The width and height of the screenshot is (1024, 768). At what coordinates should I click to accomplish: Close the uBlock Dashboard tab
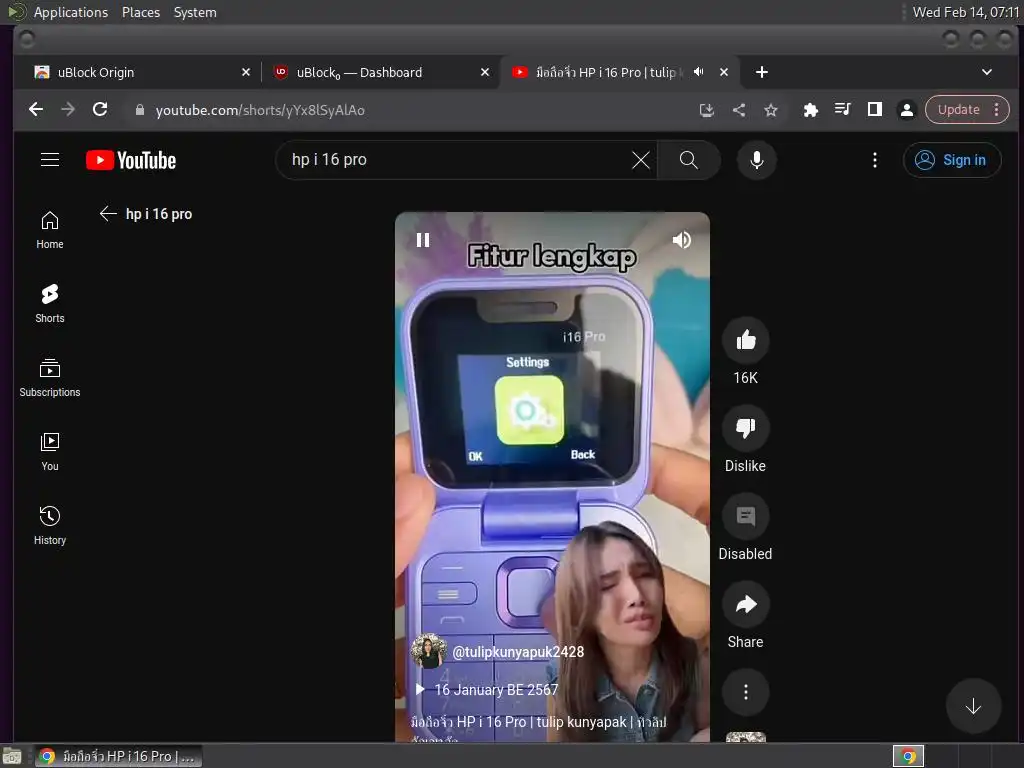(x=485, y=72)
